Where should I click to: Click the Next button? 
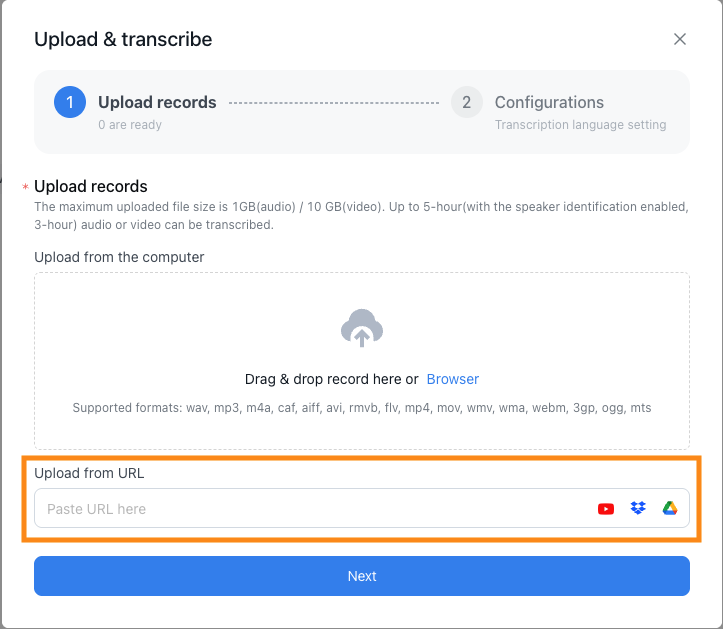(362, 576)
